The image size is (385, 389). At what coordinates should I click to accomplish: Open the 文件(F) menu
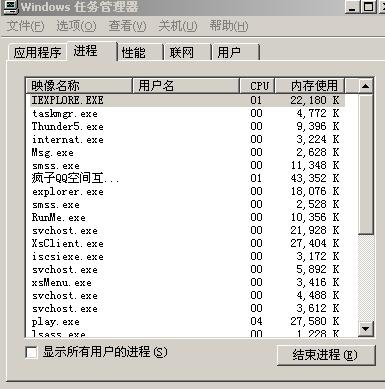click(x=25, y=26)
